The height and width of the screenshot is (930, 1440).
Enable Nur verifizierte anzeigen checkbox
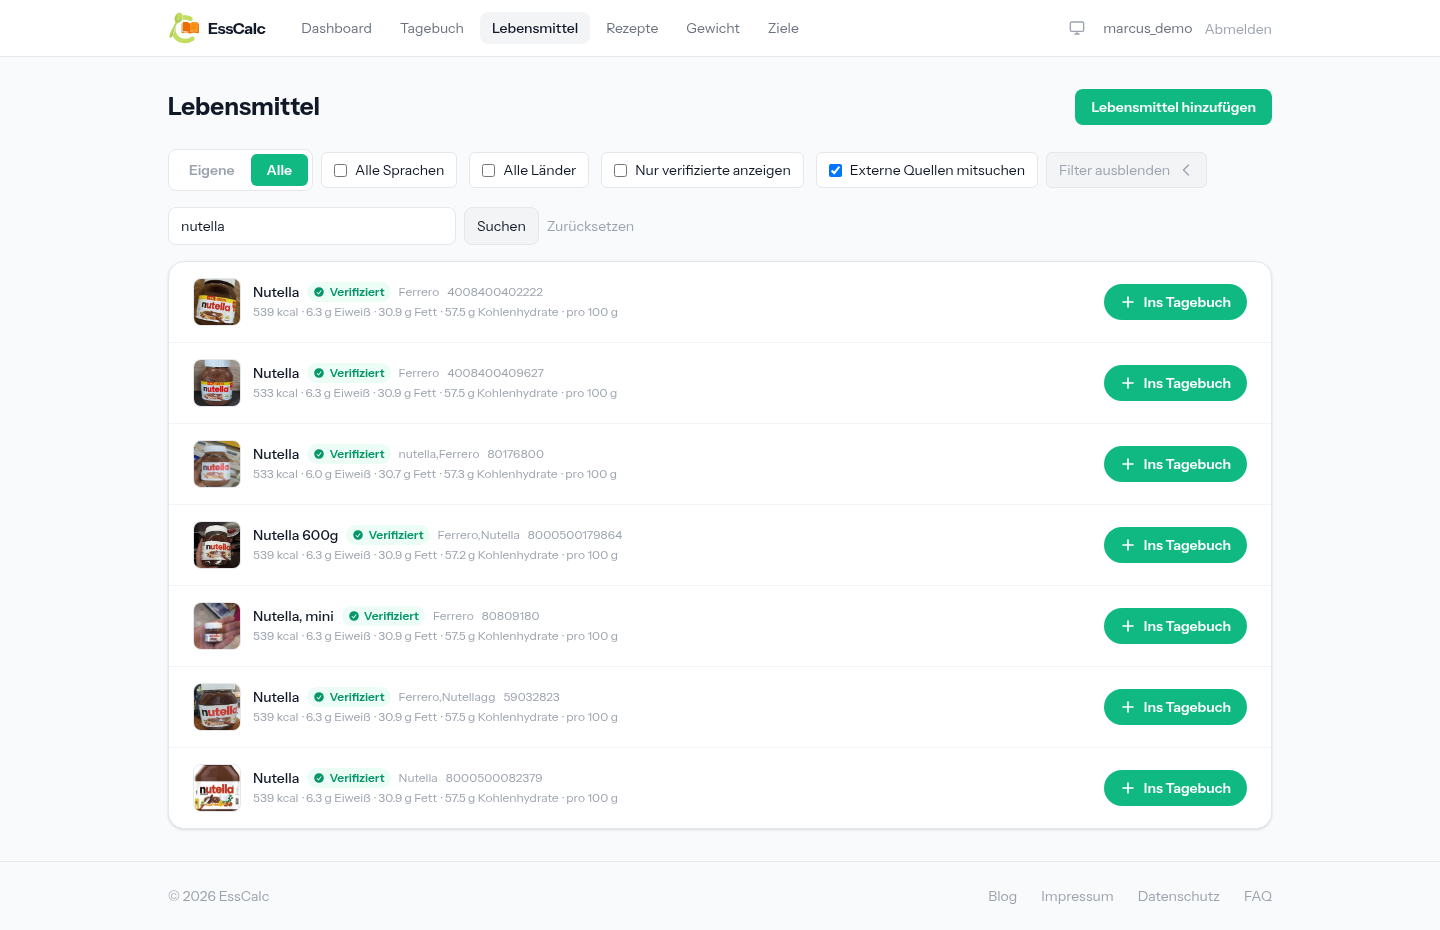tap(620, 170)
